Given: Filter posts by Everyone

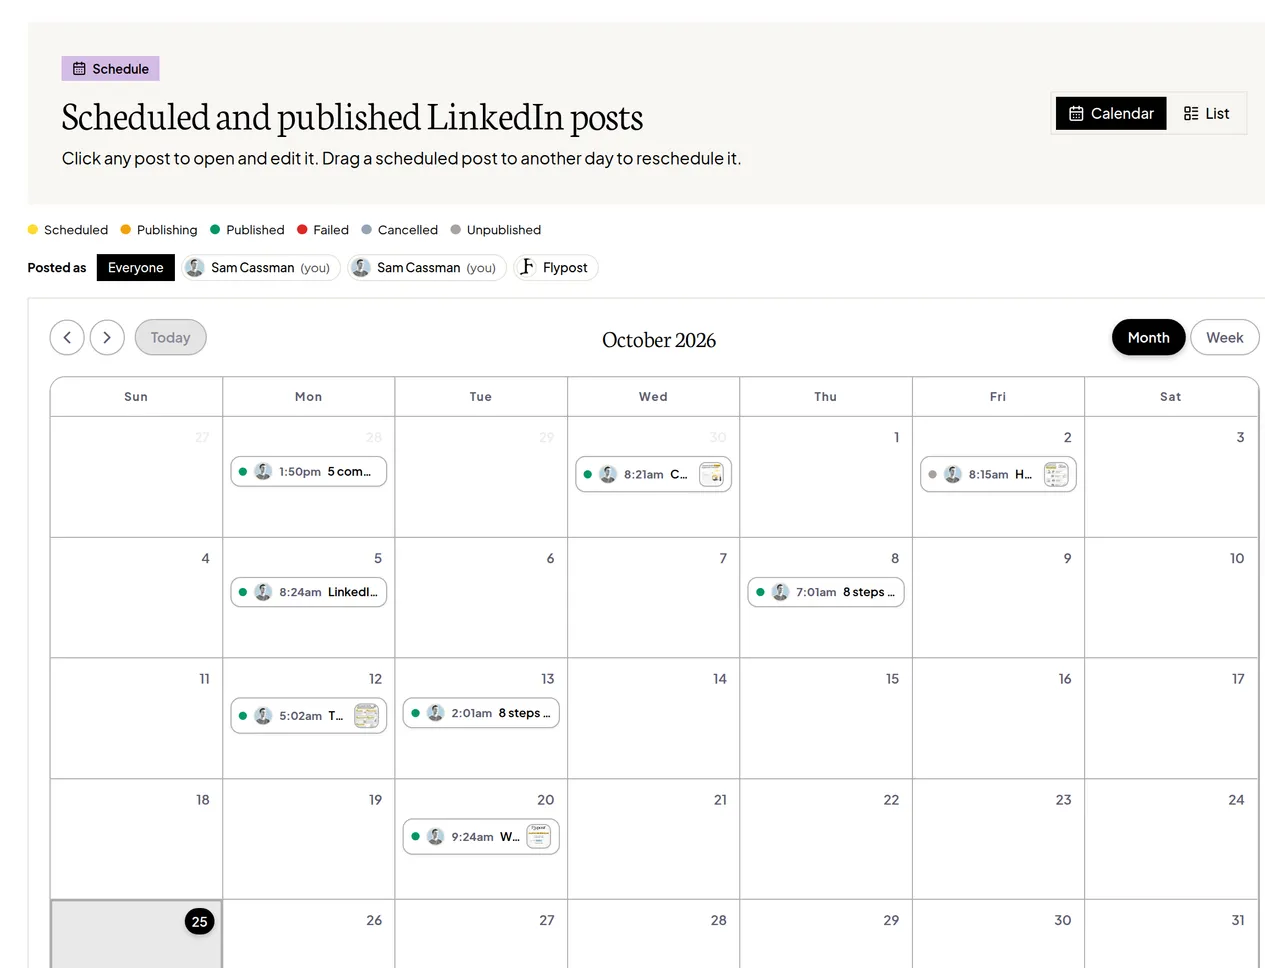Looking at the screenshot, I should point(135,268).
